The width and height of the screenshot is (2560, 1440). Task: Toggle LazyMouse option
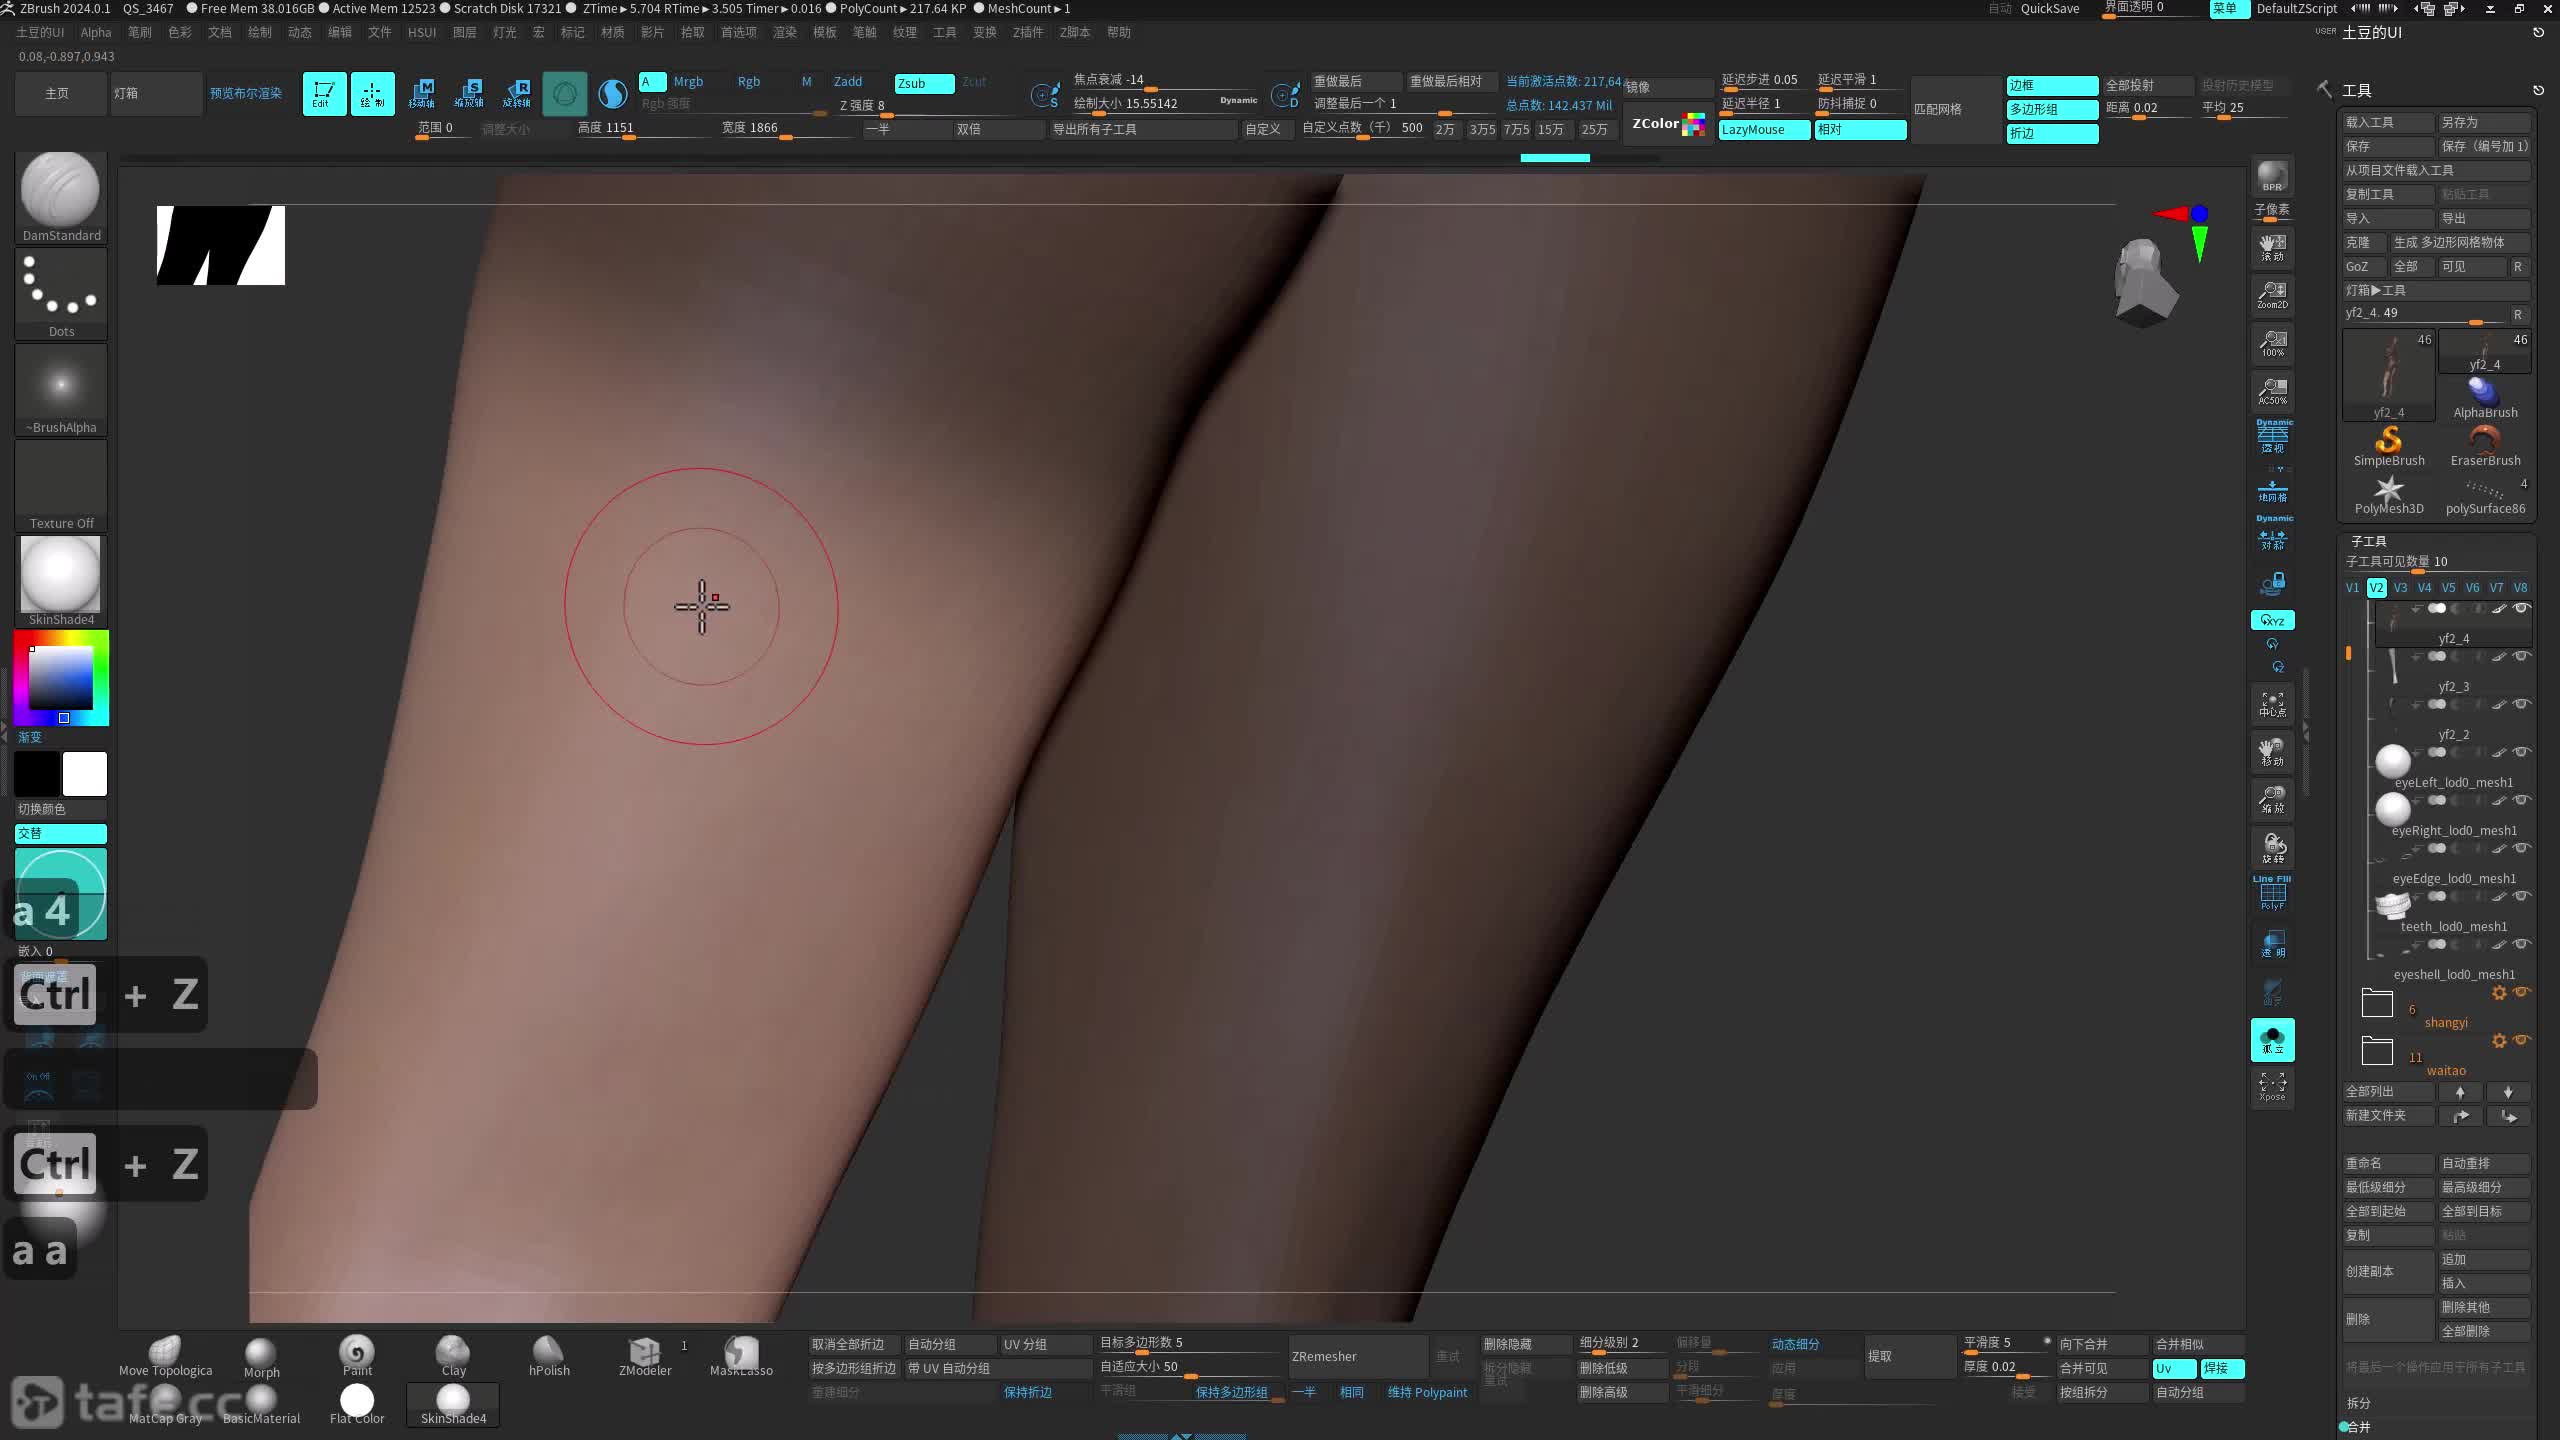(1764, 130)
